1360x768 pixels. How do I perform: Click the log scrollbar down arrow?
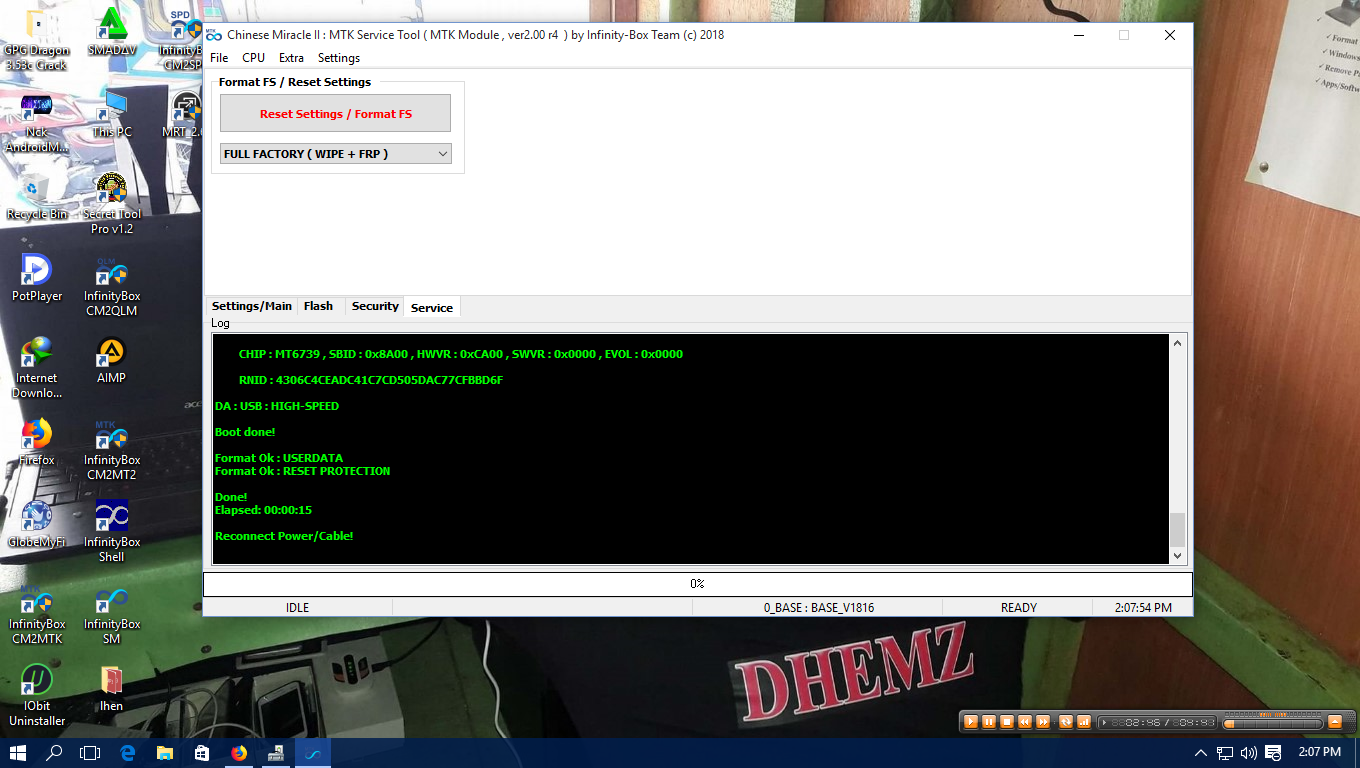[1177, 555]
